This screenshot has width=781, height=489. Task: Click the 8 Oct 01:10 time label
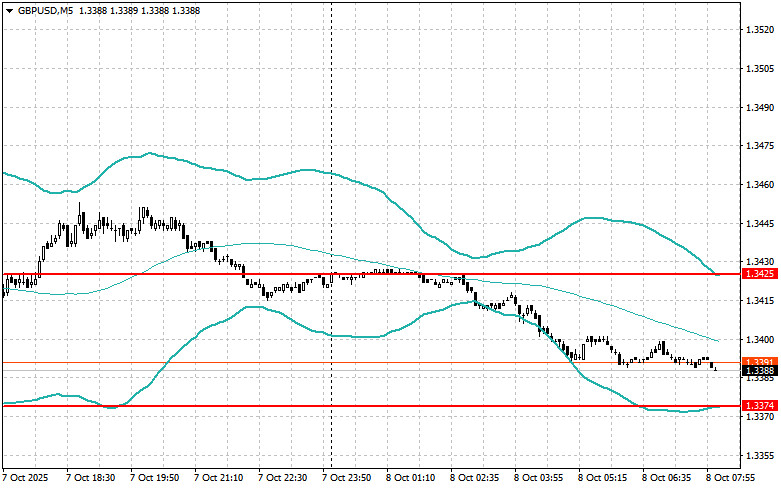tap(410, 478)
